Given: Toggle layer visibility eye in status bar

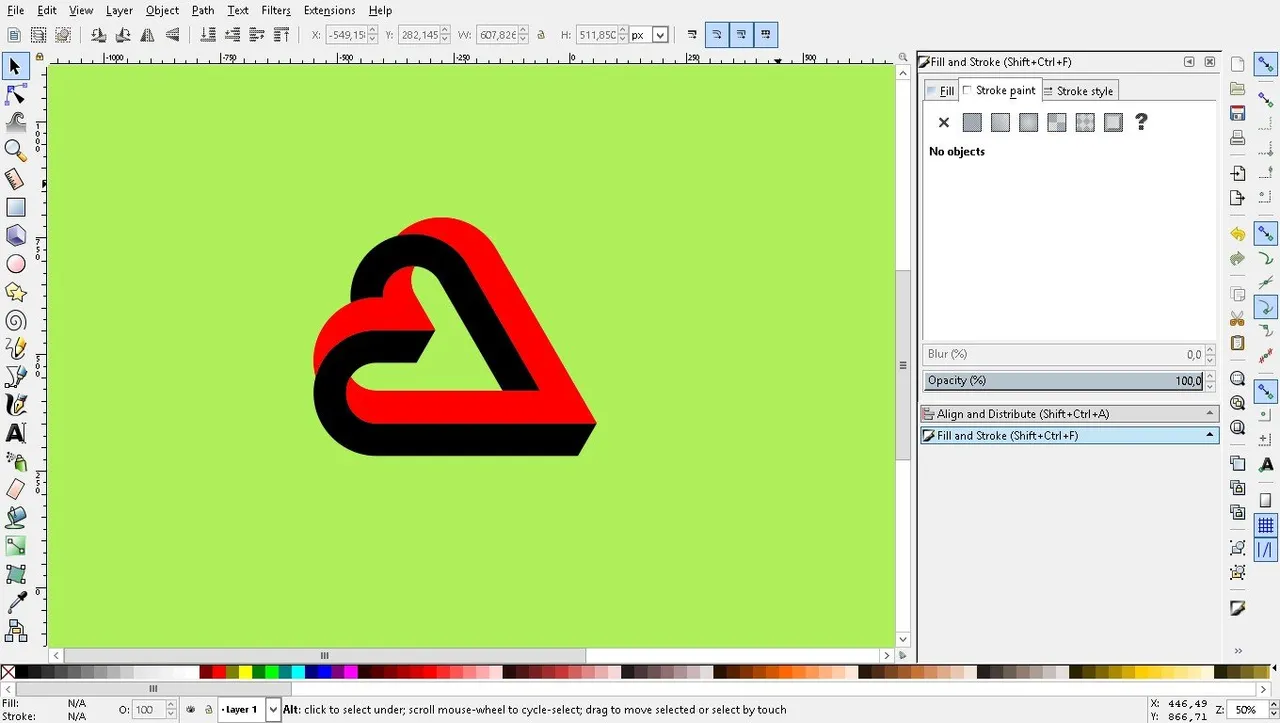Looking at the screenshot, I should (x=191, y=710).
